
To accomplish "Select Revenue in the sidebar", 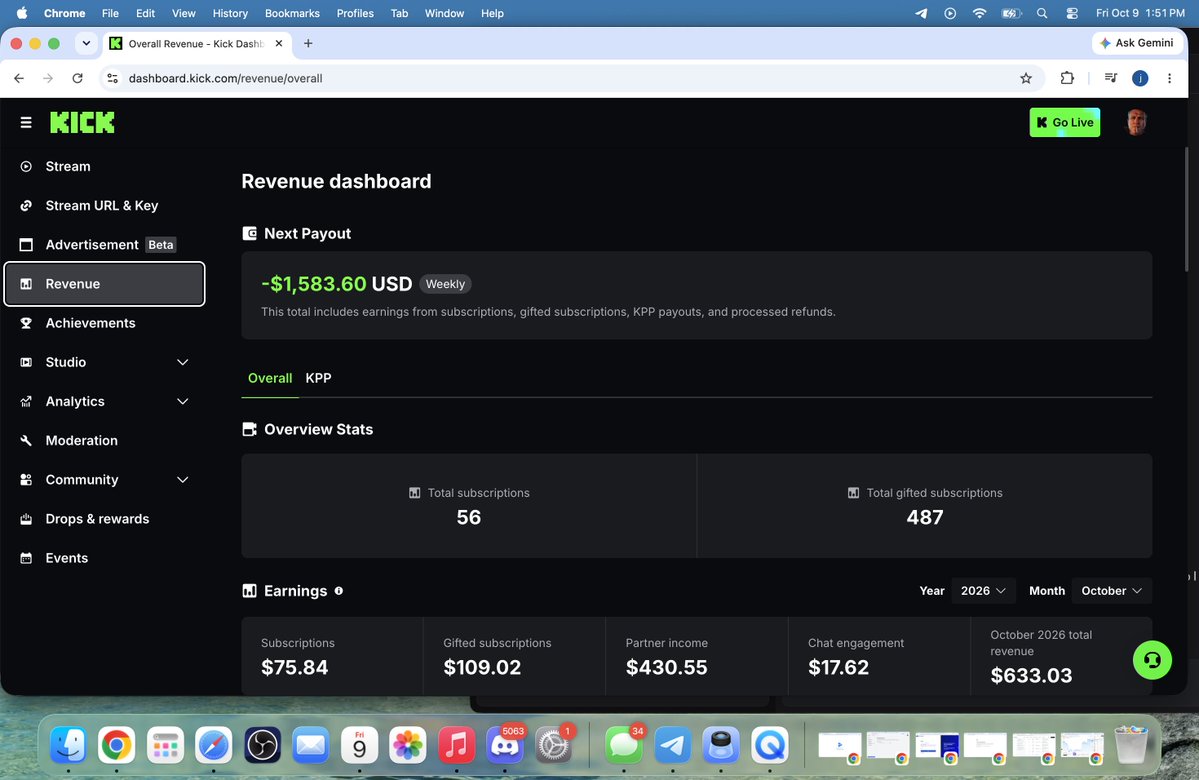I will point(104,284).
